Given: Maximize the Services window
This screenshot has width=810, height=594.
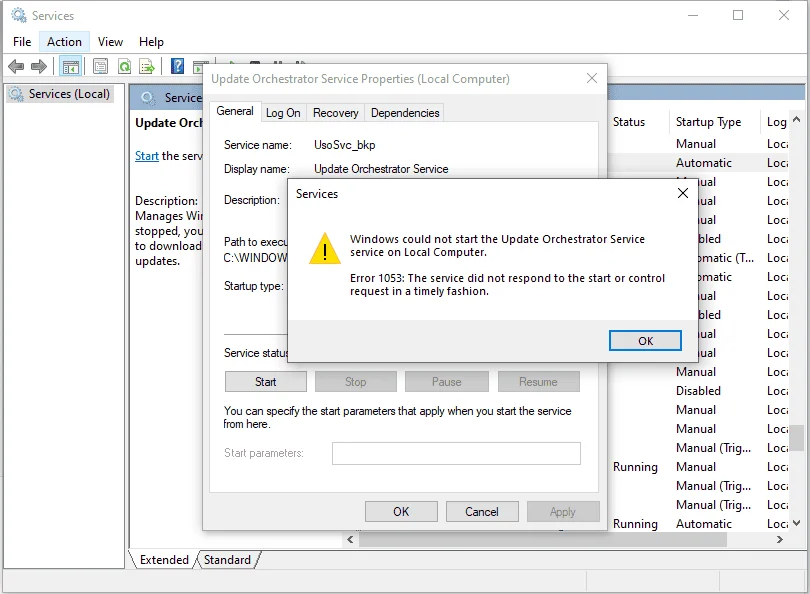Looking at the screenshot, I should point(738,15).
